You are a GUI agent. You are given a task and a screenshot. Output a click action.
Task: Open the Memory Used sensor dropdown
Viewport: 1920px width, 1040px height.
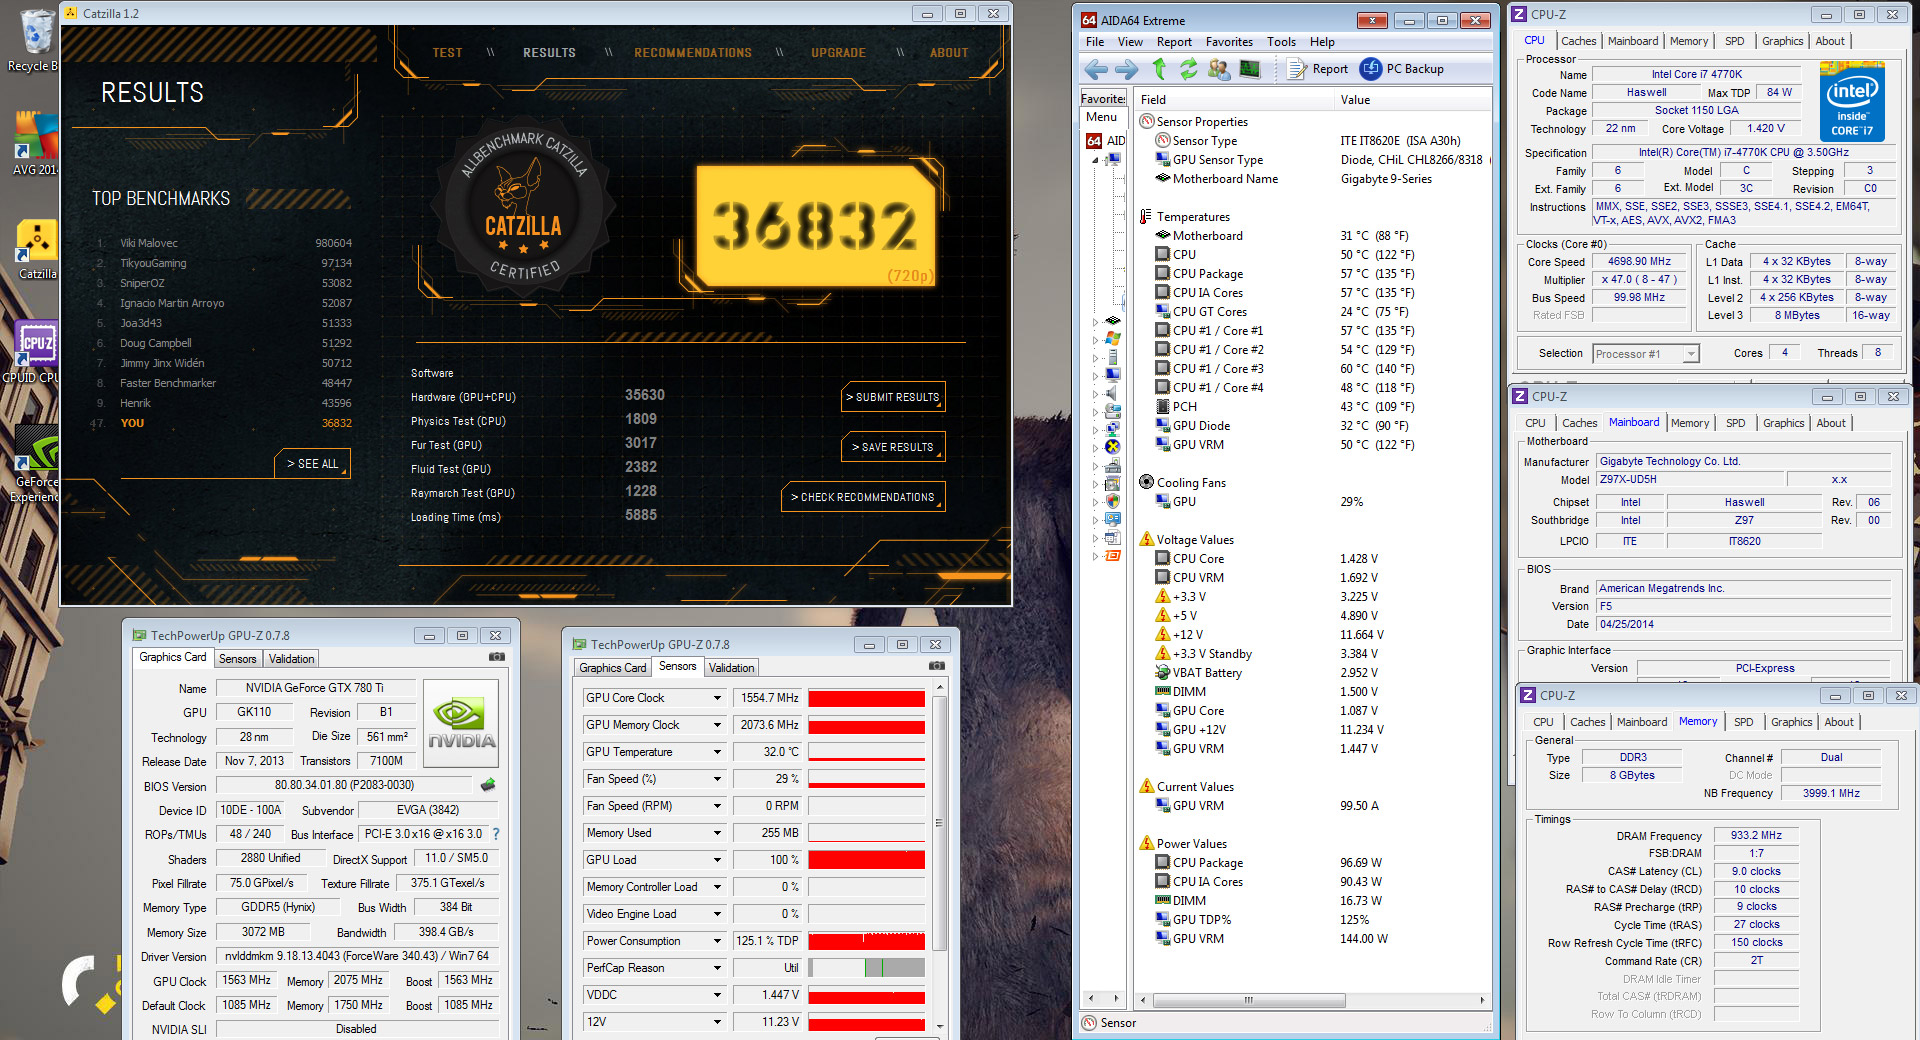(717, 833)
